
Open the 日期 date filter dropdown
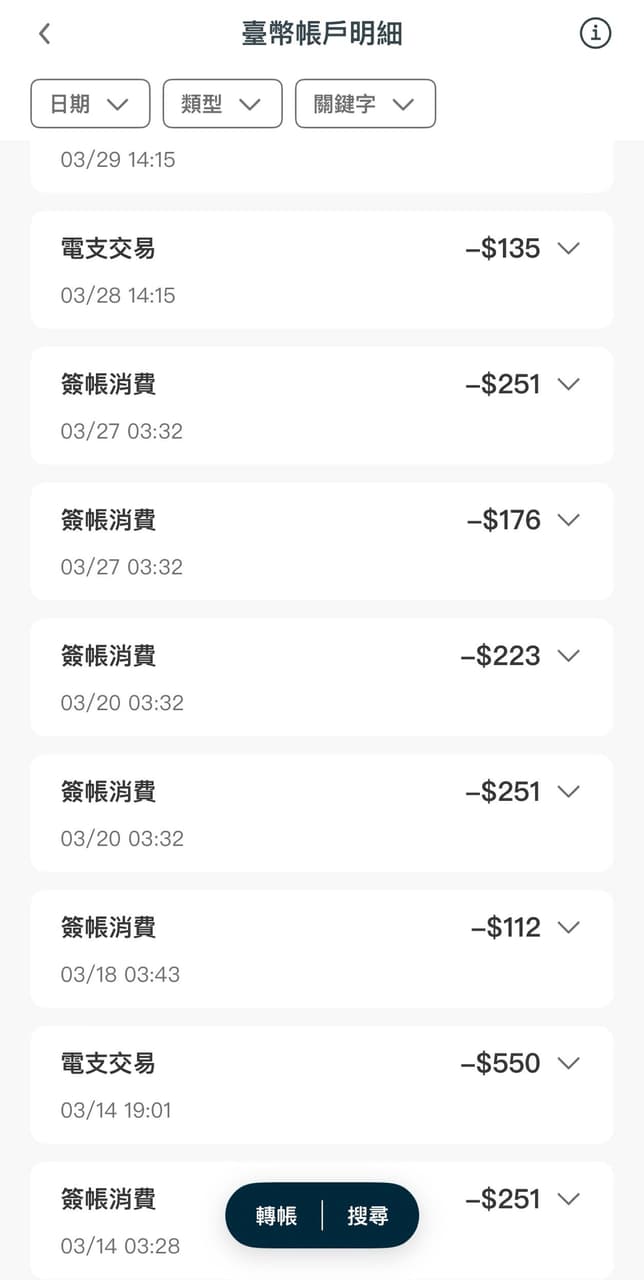[90, 104]
